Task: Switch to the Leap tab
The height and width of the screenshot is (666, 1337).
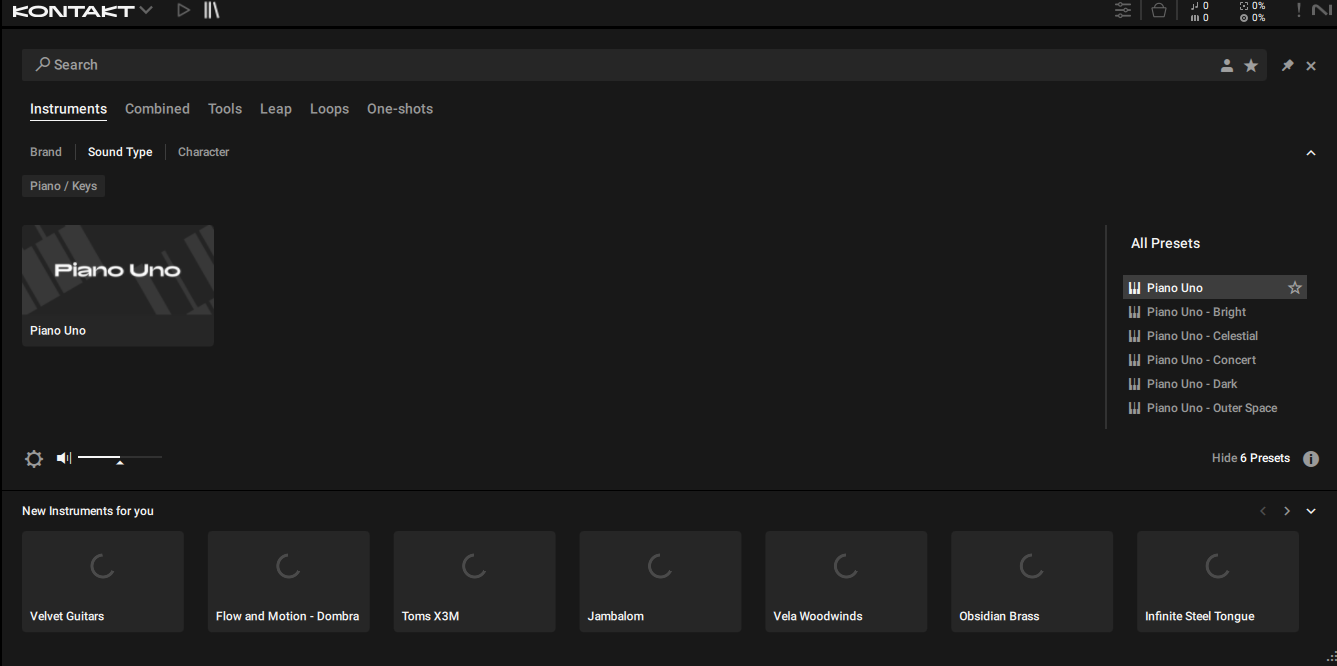Action: (x=276, y=109)
